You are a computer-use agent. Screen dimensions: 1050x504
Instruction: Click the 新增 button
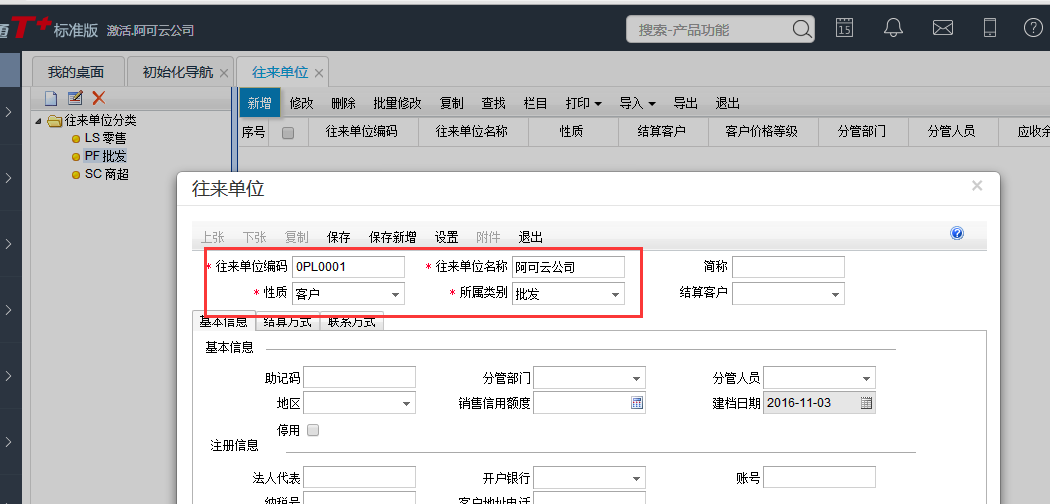(x=260, y=103)
